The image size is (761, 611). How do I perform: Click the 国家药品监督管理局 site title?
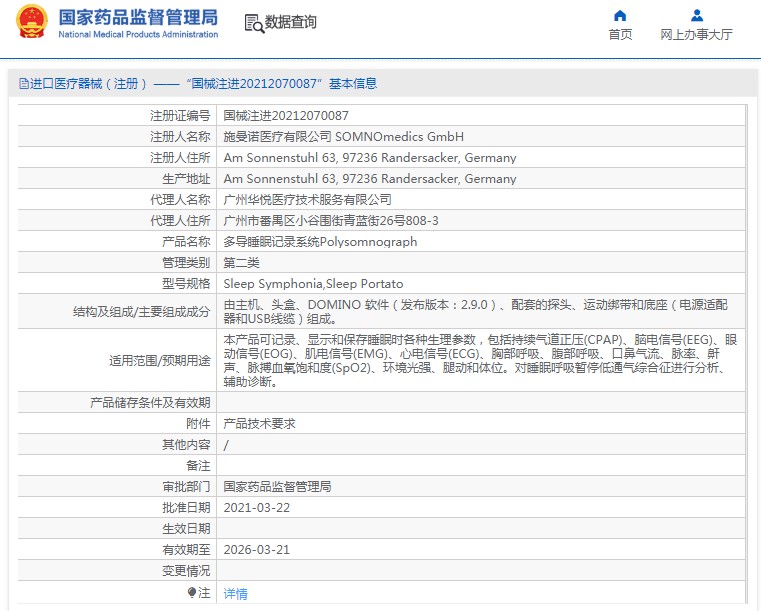(x=138, y=17)
